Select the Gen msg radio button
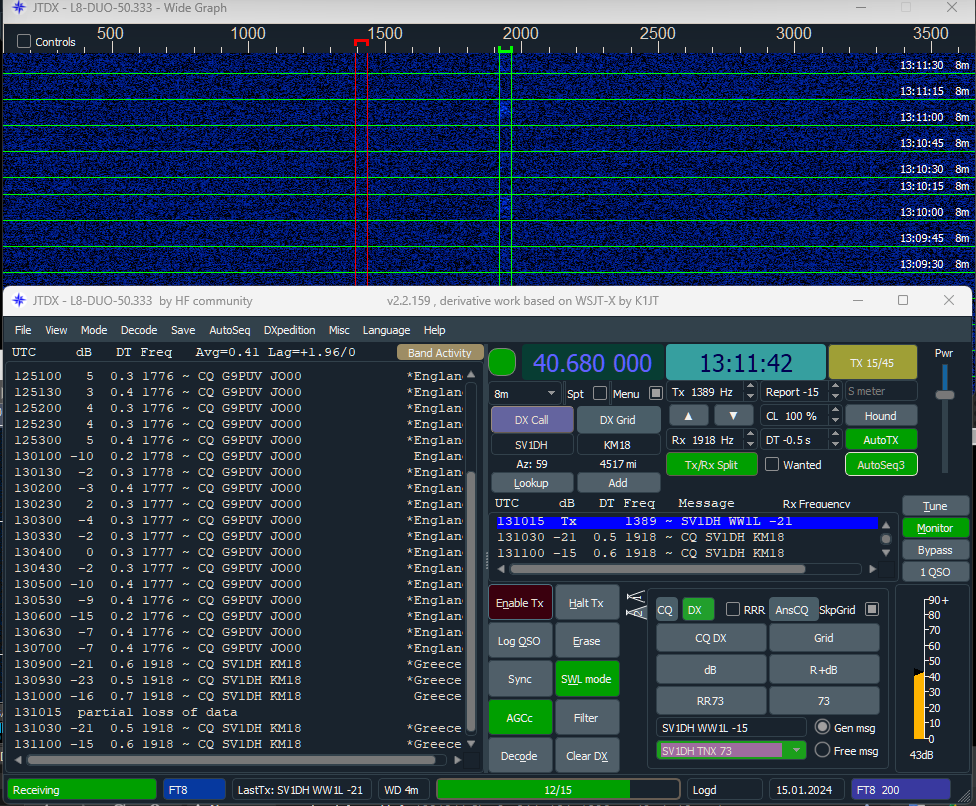976x806 pixels. (822, 727)
